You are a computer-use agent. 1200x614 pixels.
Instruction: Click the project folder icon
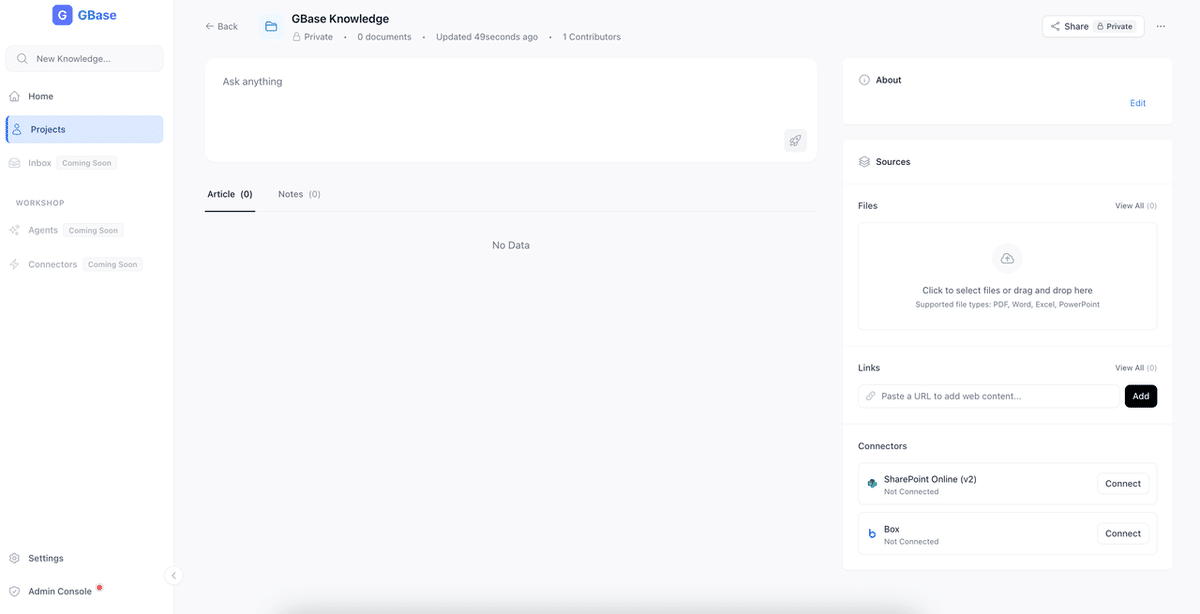[271, 27]
